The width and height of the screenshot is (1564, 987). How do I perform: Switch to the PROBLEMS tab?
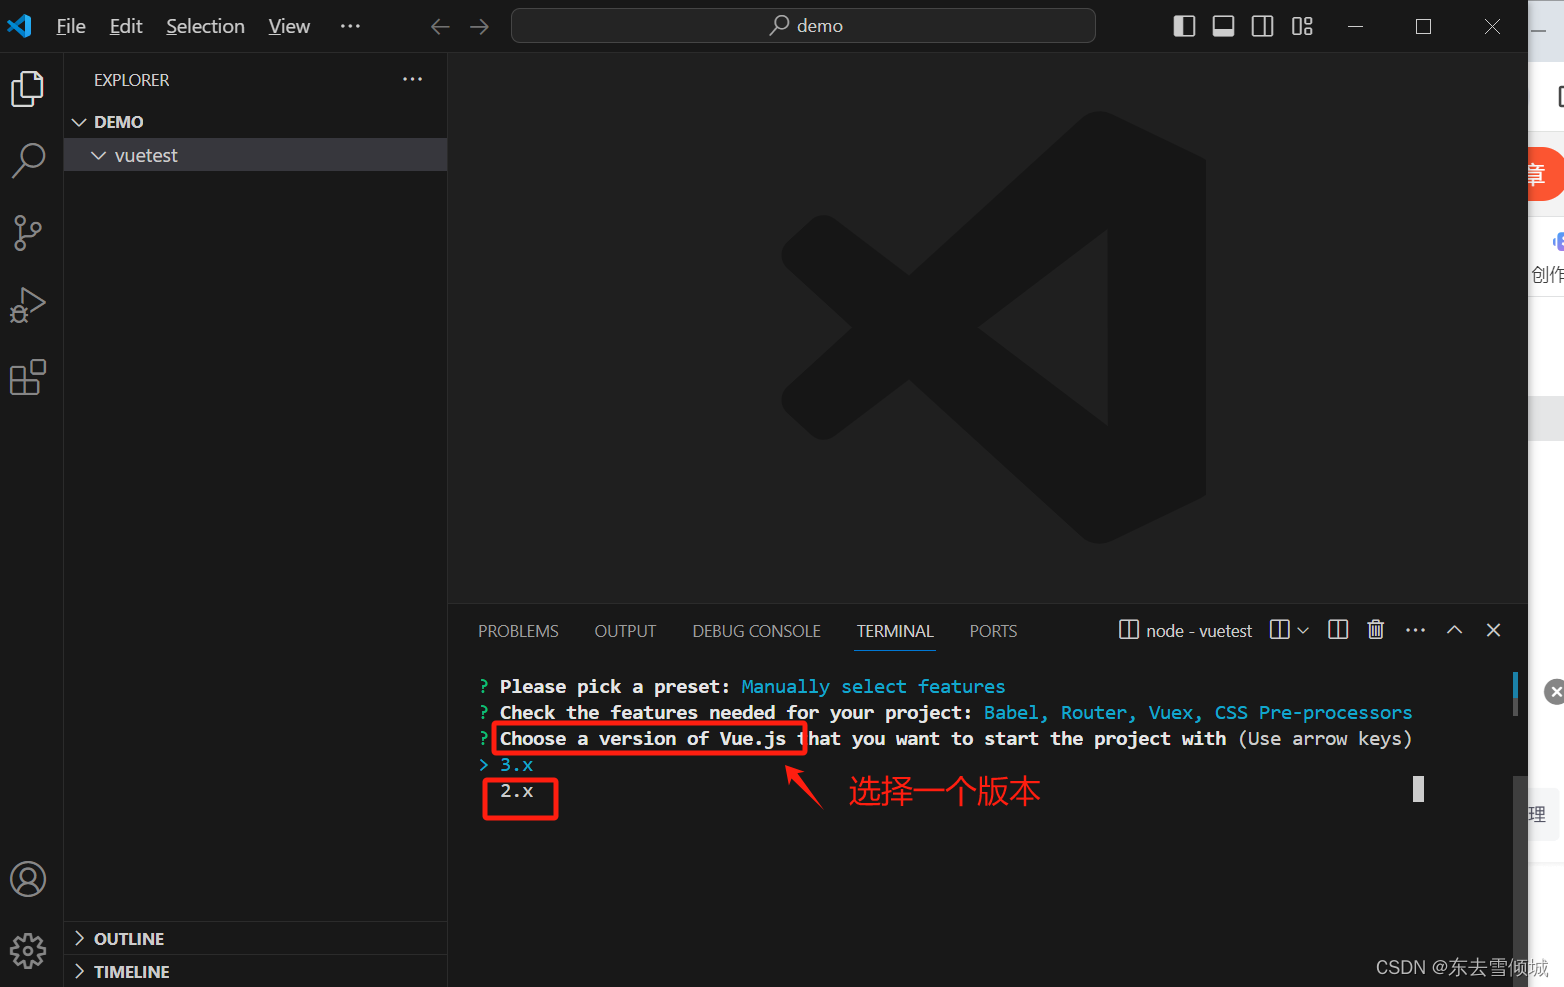click(x=518, y=631)
